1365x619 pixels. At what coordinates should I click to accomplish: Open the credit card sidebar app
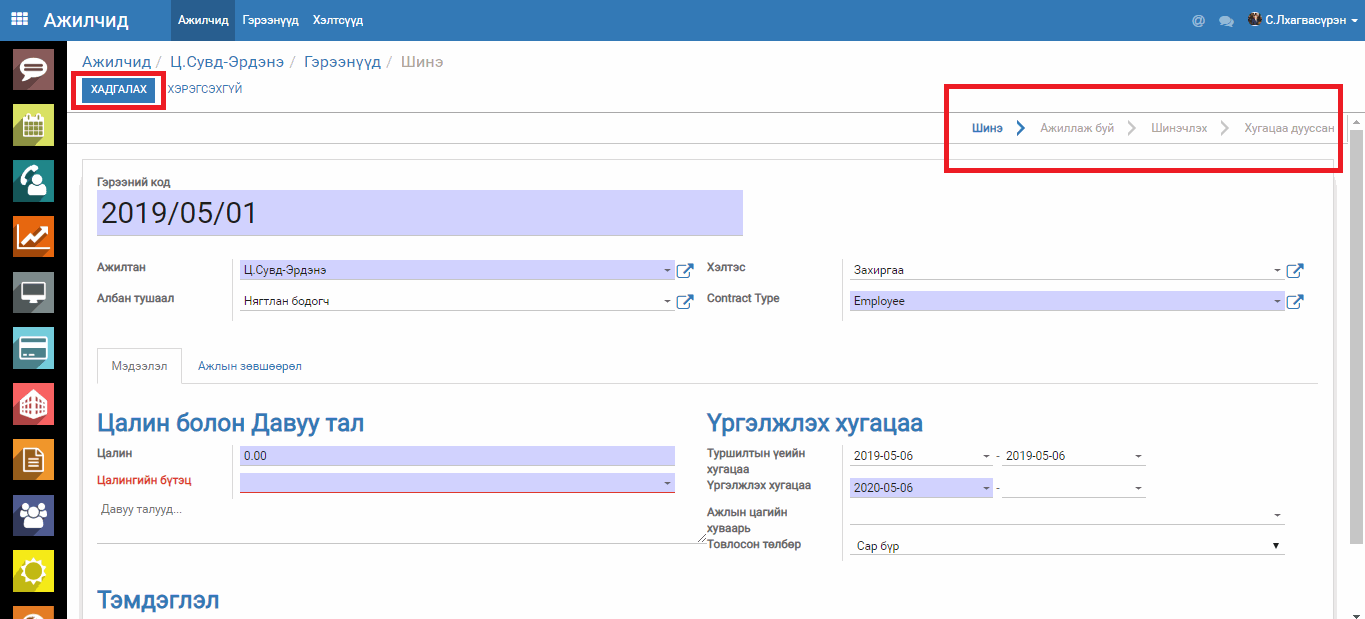[x=33, y=348]
